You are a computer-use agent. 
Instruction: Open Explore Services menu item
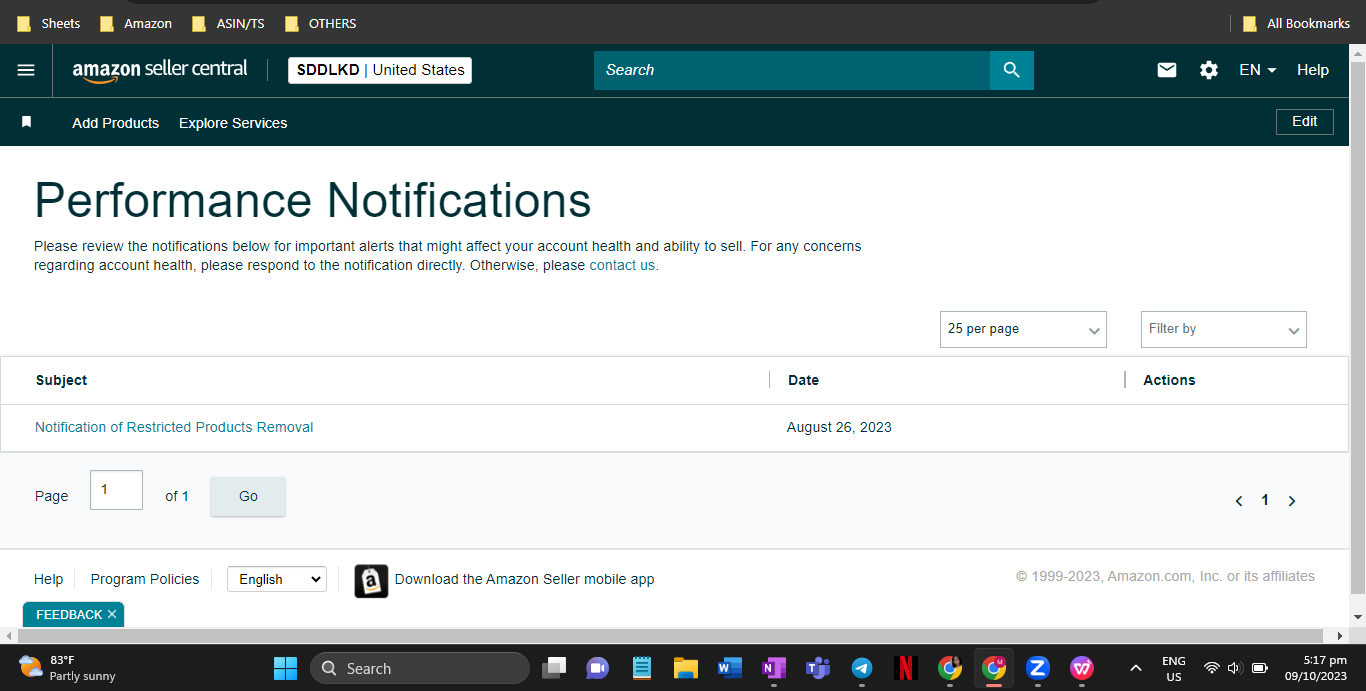(233, 123)
